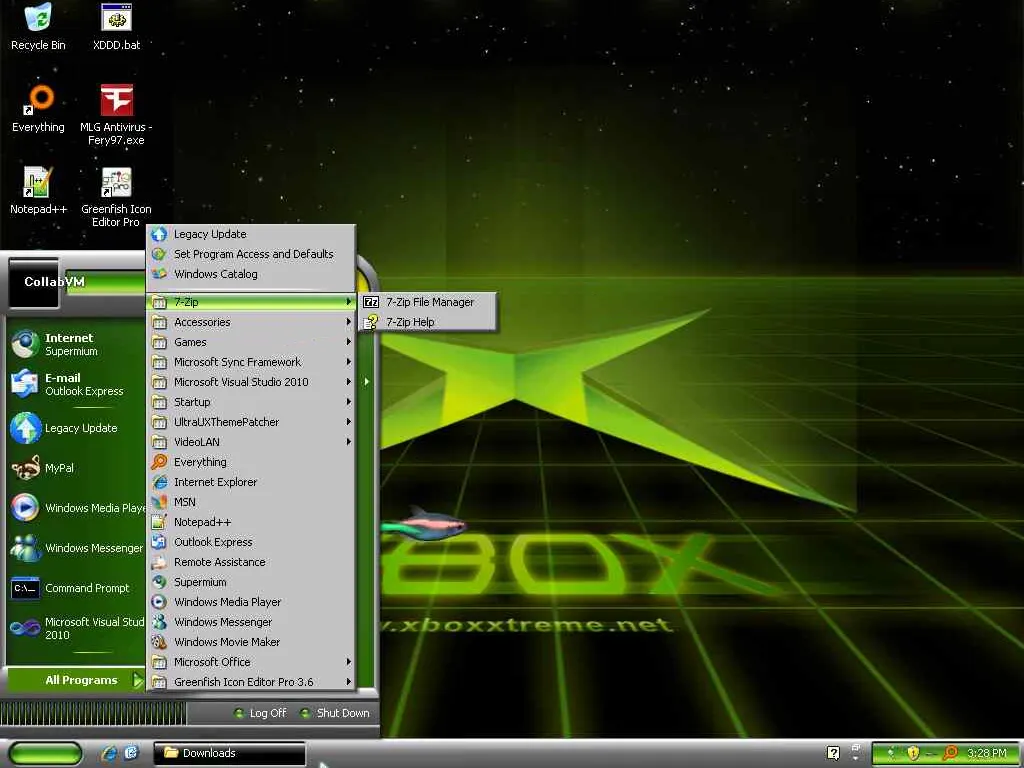1024x768 pixels.
Task: Select the highlighted 7-Zip folder entry
Action: [251, 302]
